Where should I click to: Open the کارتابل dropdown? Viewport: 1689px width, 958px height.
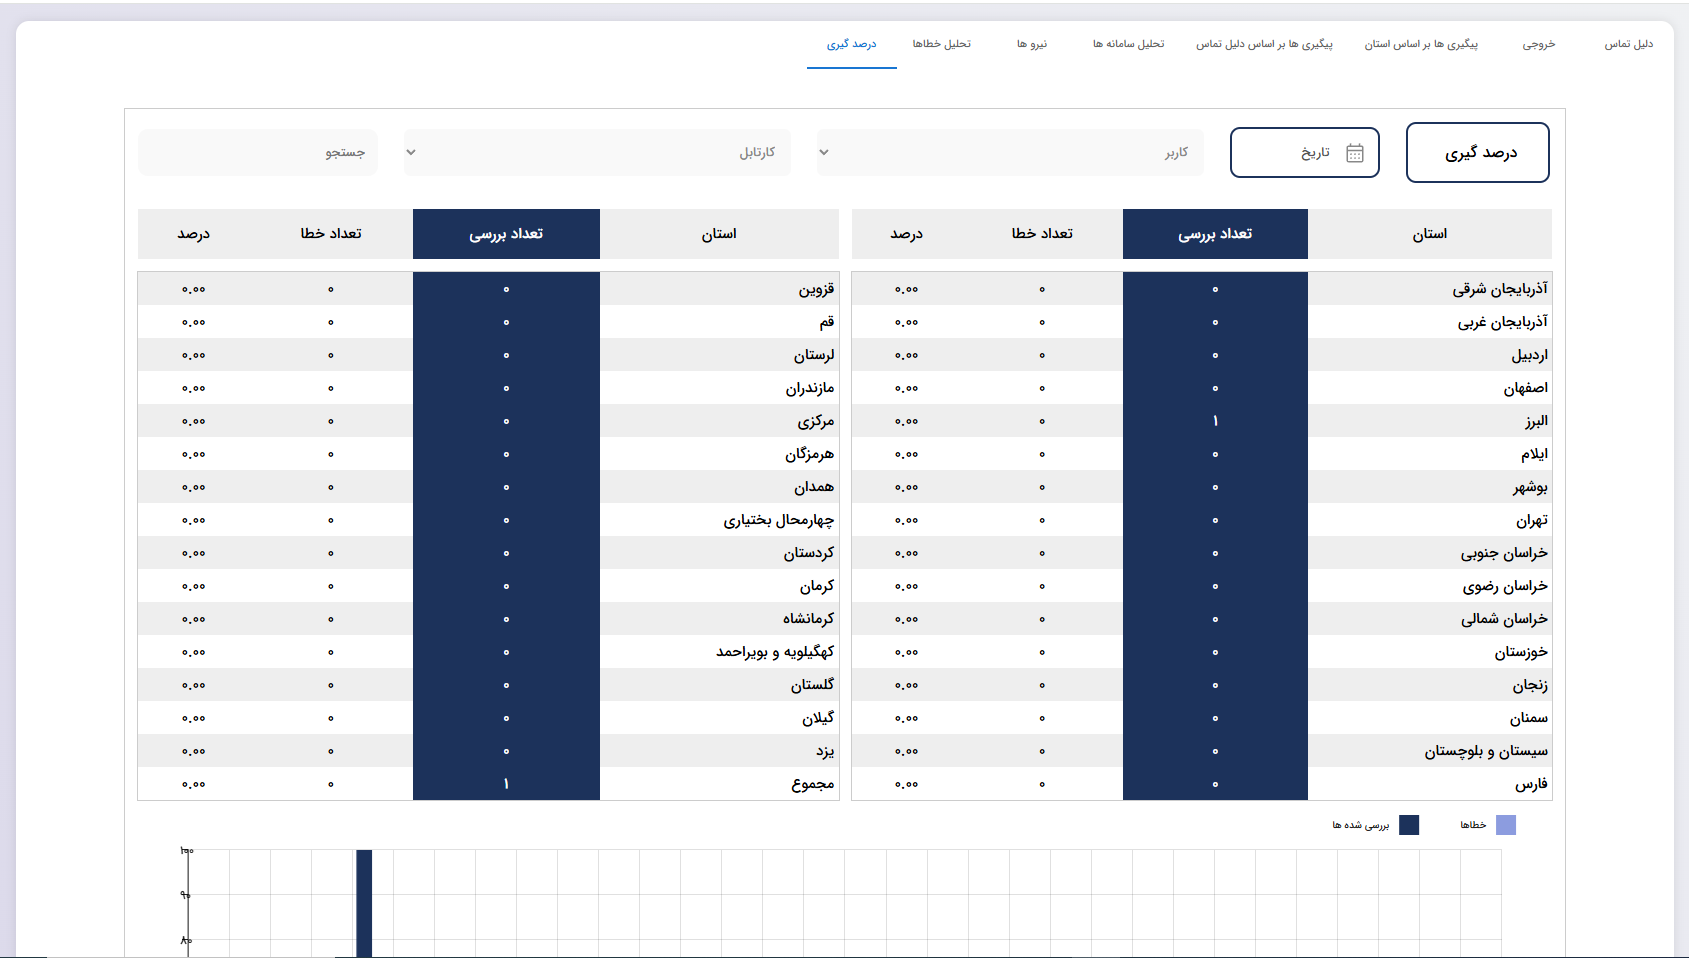click(597, 152)
